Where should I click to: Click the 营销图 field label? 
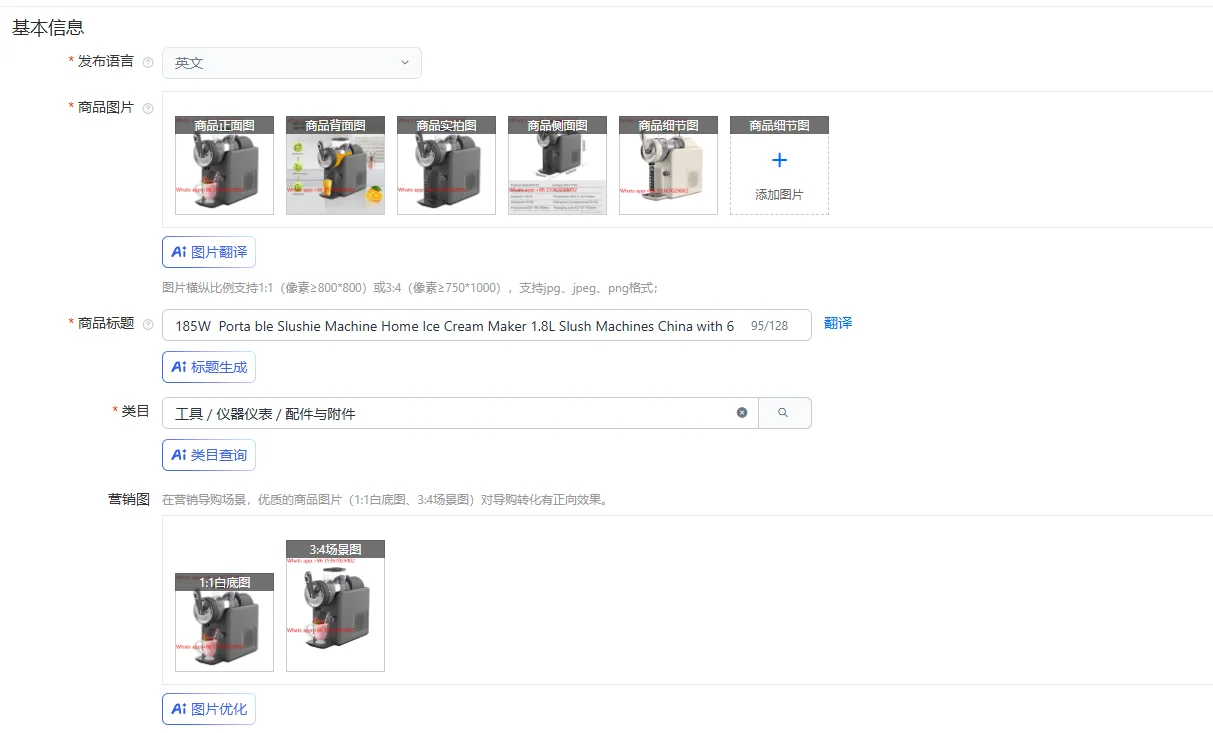coord(128,499)
